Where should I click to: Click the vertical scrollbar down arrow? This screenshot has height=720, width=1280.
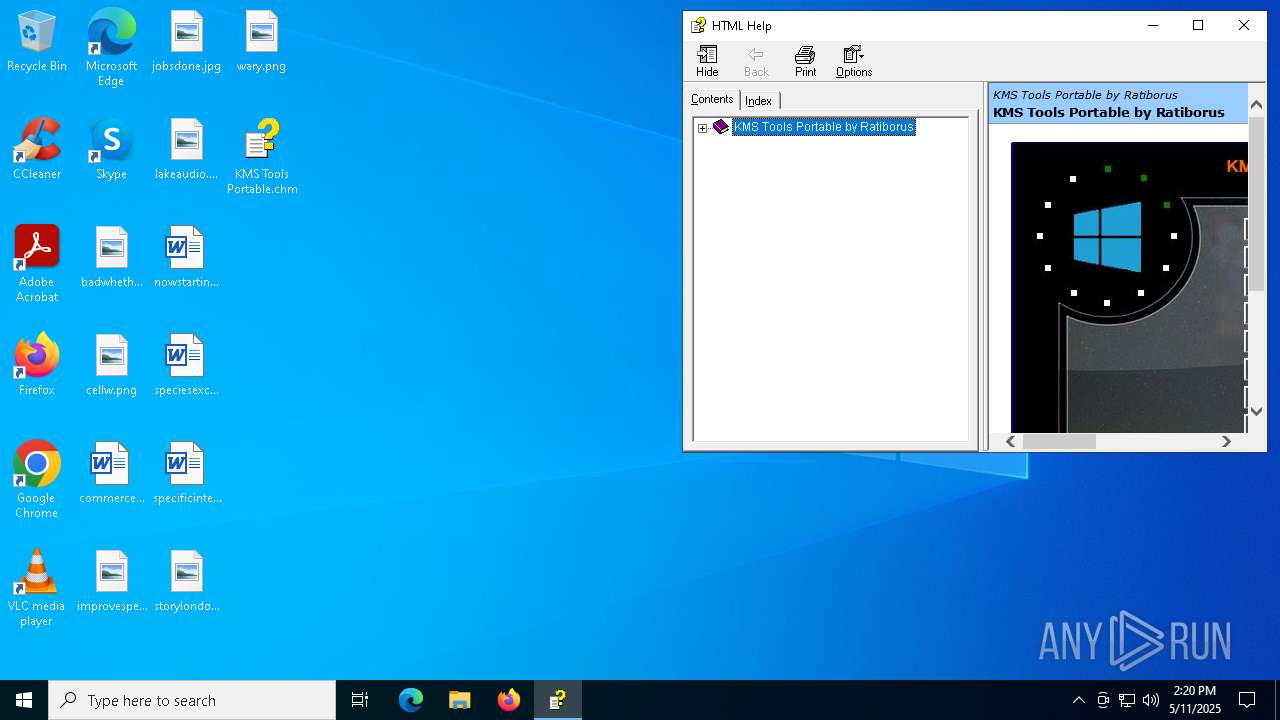(1257, 411)
